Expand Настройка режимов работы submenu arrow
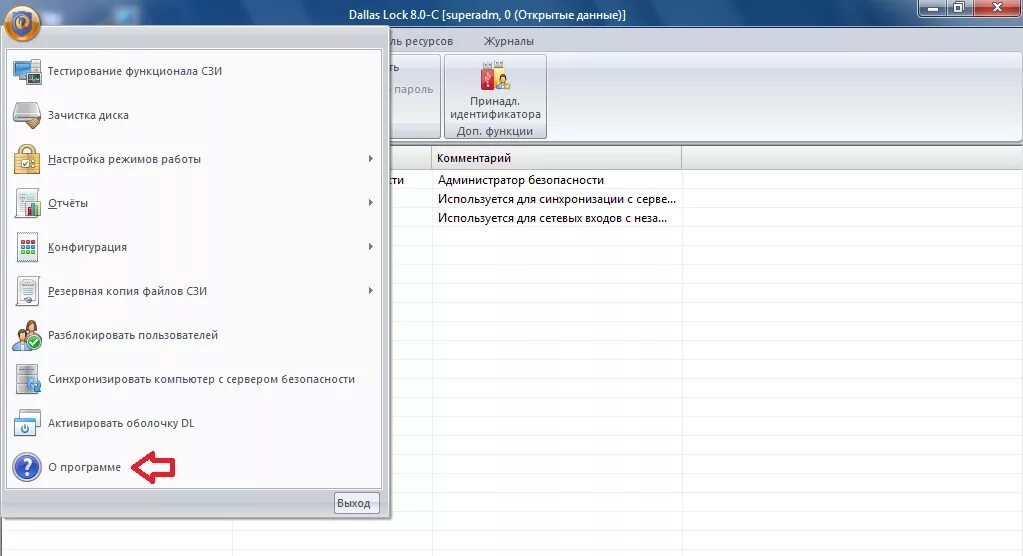 coord(370,159)
